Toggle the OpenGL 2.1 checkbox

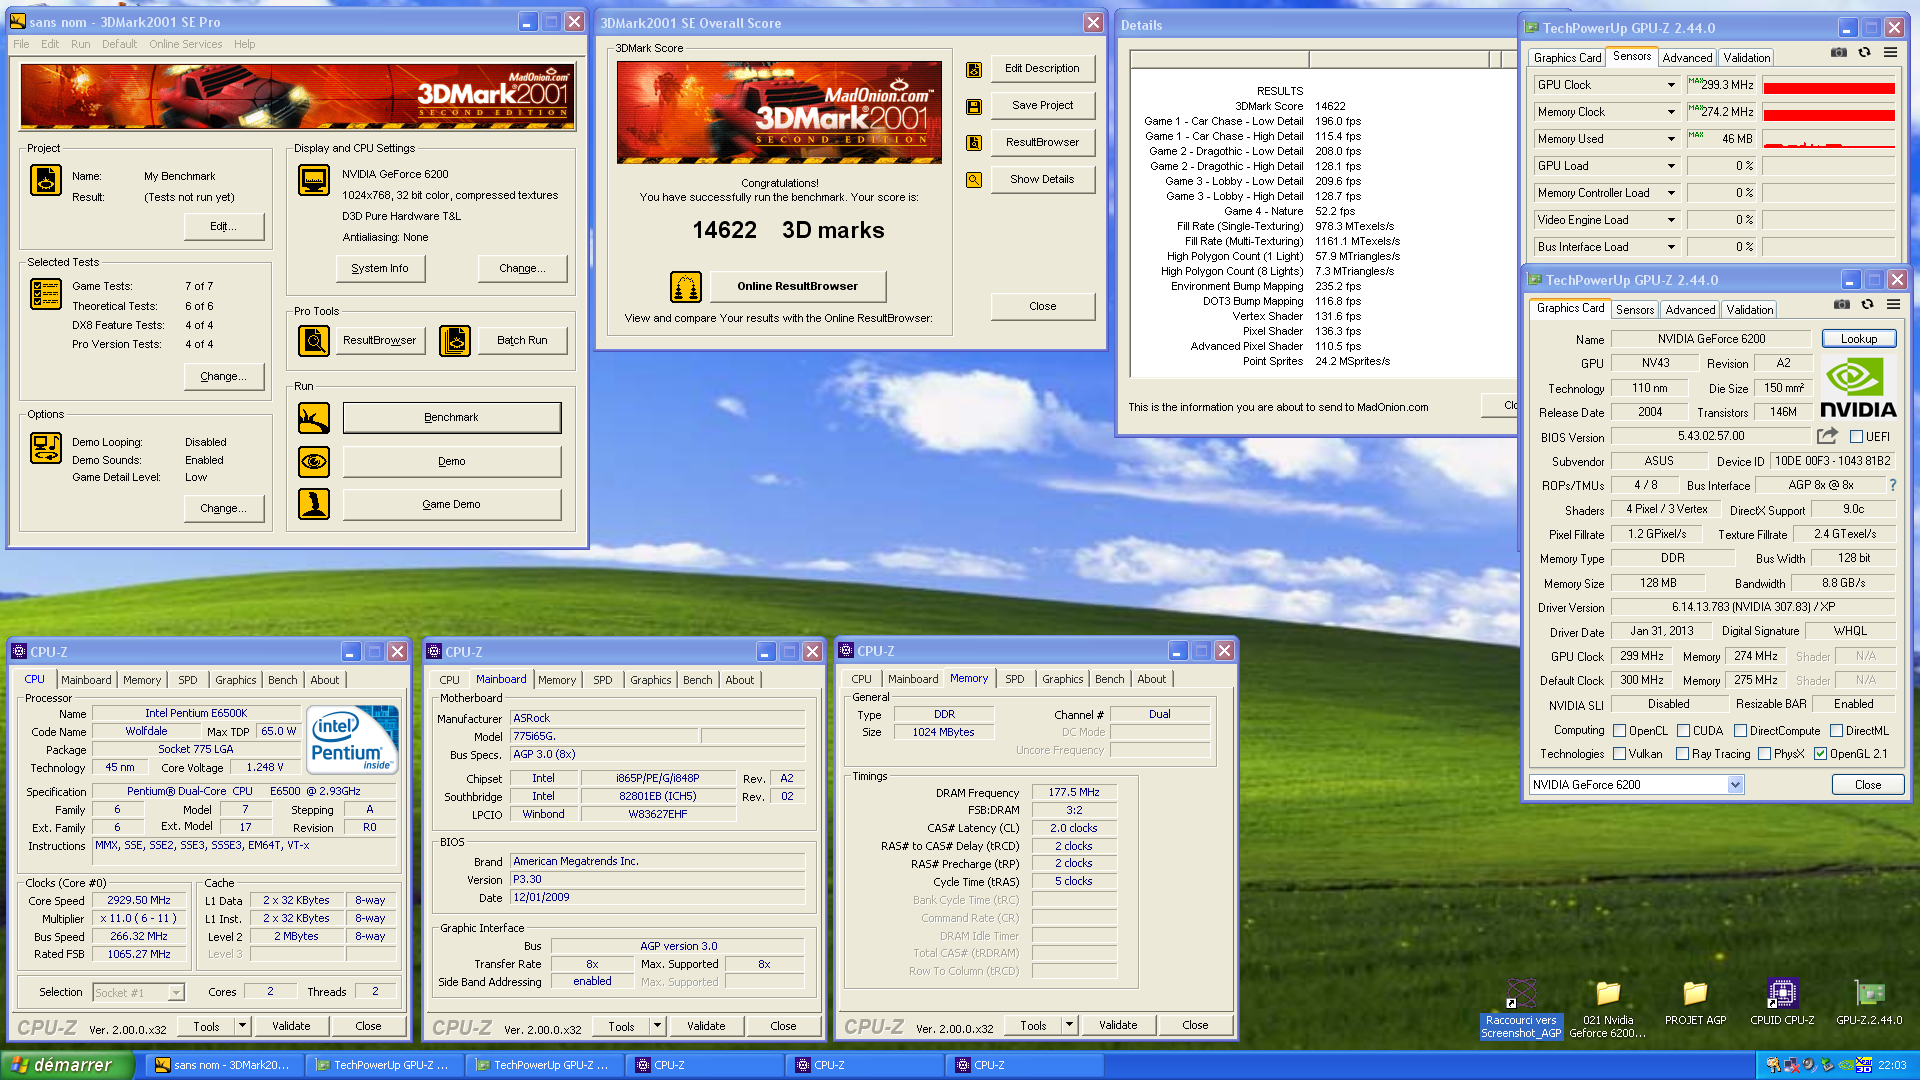pyautogui.click(x=1820, y=754)
